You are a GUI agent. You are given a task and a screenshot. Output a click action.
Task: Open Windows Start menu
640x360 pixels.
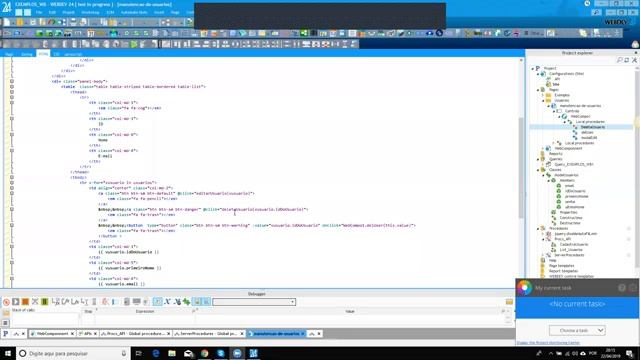tap(8, 353)
